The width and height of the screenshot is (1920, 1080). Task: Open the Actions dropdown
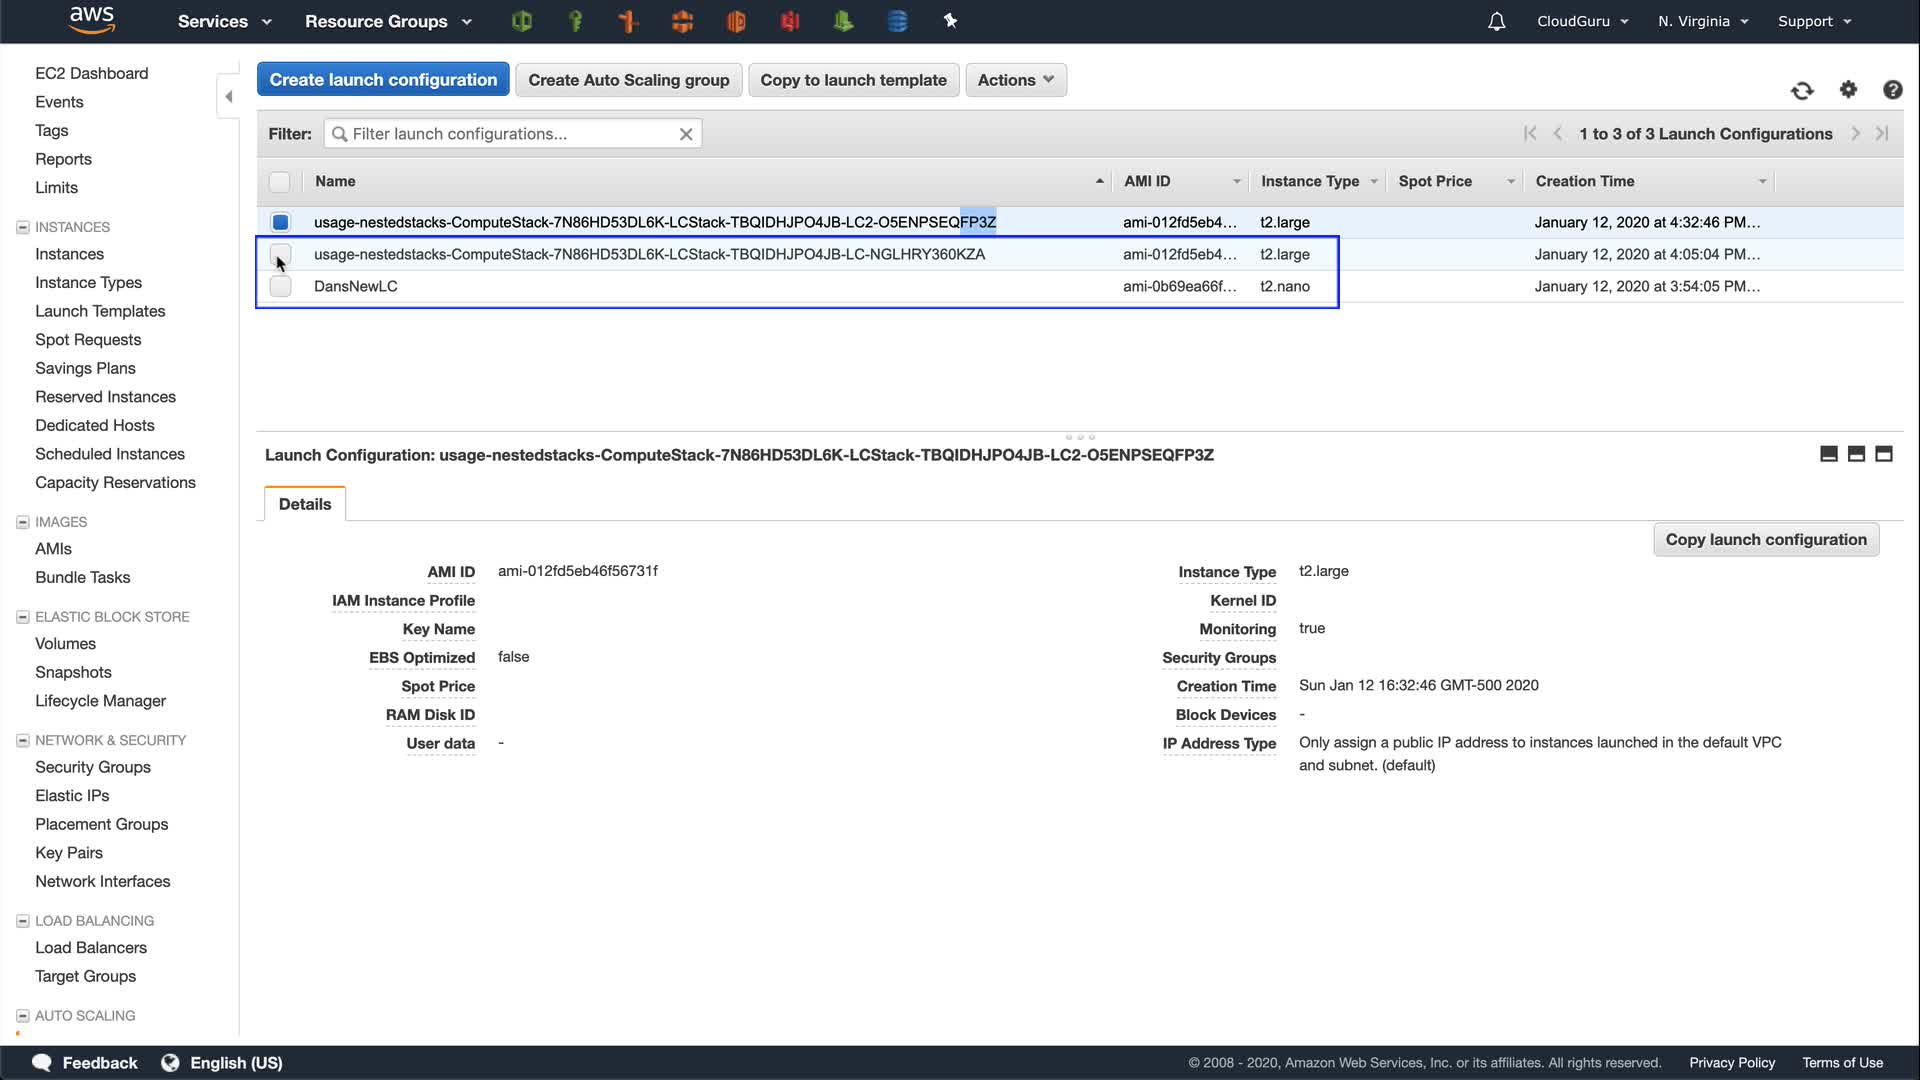tap(1015, 80)
